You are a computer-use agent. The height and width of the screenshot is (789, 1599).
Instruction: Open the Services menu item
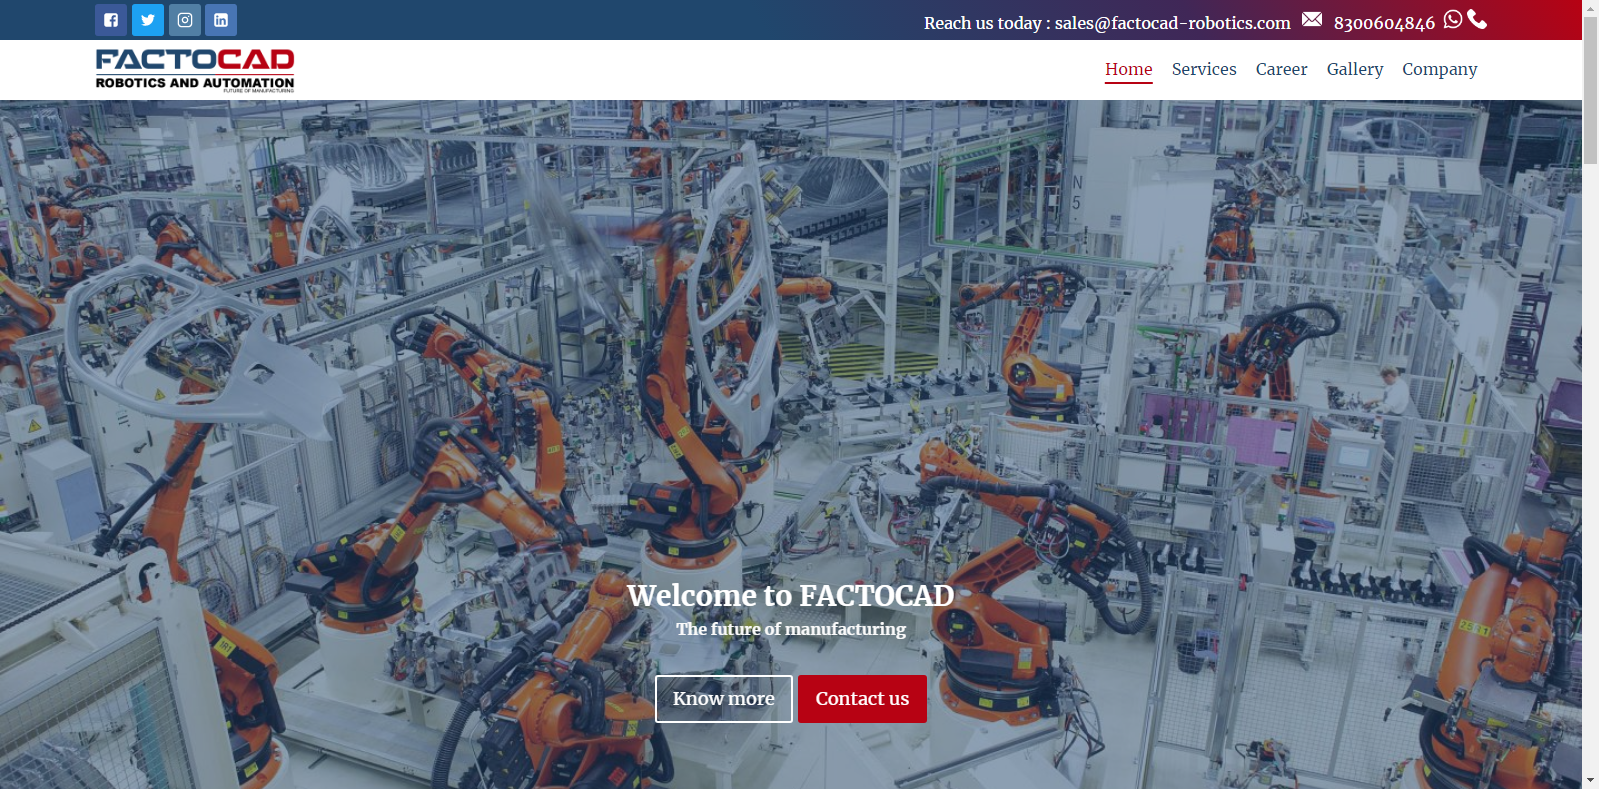pos(1204,69)
